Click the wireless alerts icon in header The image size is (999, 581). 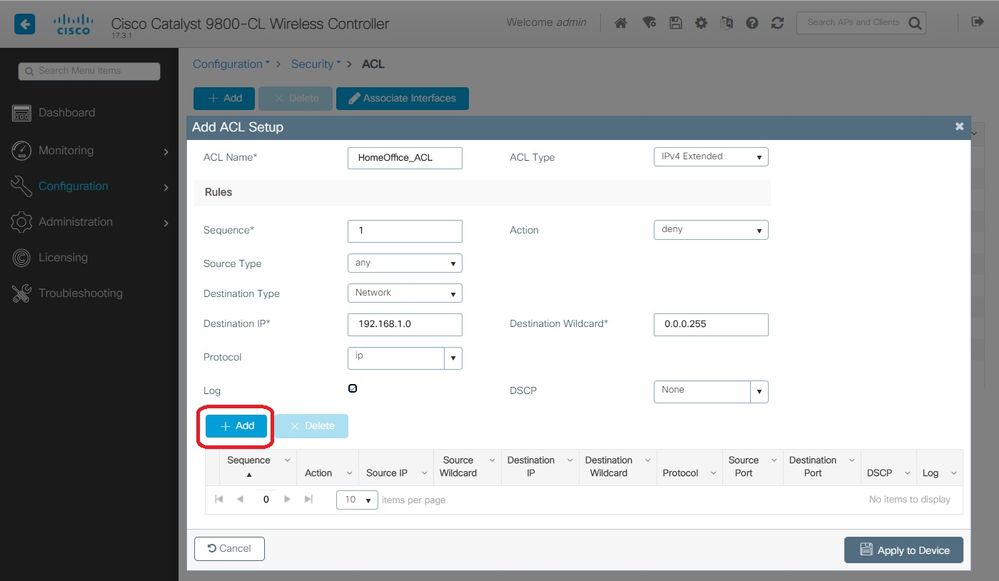pyautogui.click(x=649, y=23)
